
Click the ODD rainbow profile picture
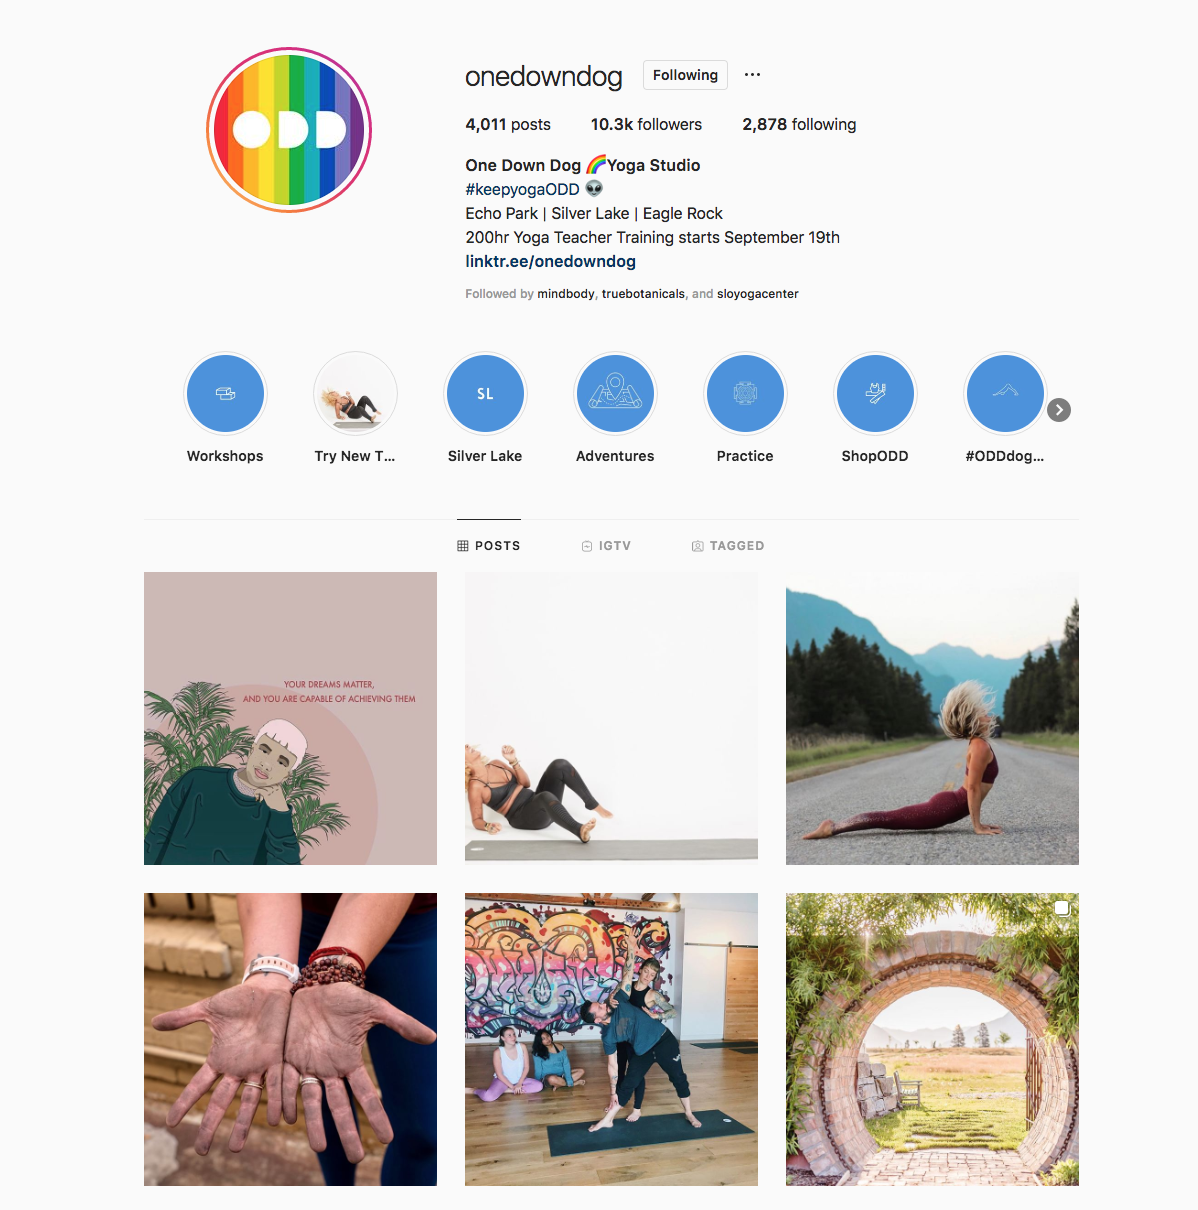[x=289, y=130]
